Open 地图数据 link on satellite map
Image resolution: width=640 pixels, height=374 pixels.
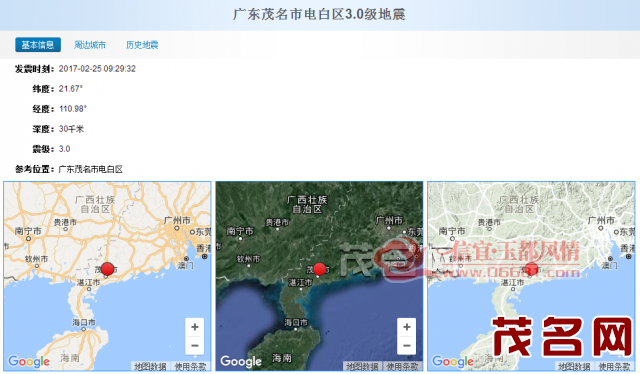point(362,366)
